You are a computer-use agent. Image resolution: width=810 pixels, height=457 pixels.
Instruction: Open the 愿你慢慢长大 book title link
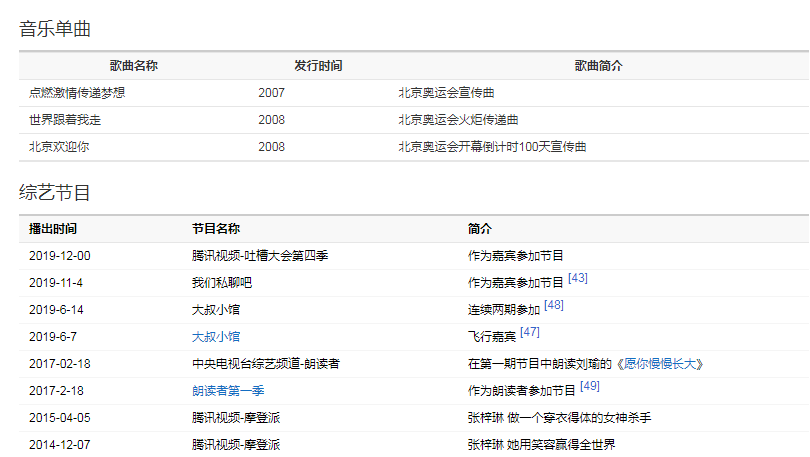click(661, 364)
